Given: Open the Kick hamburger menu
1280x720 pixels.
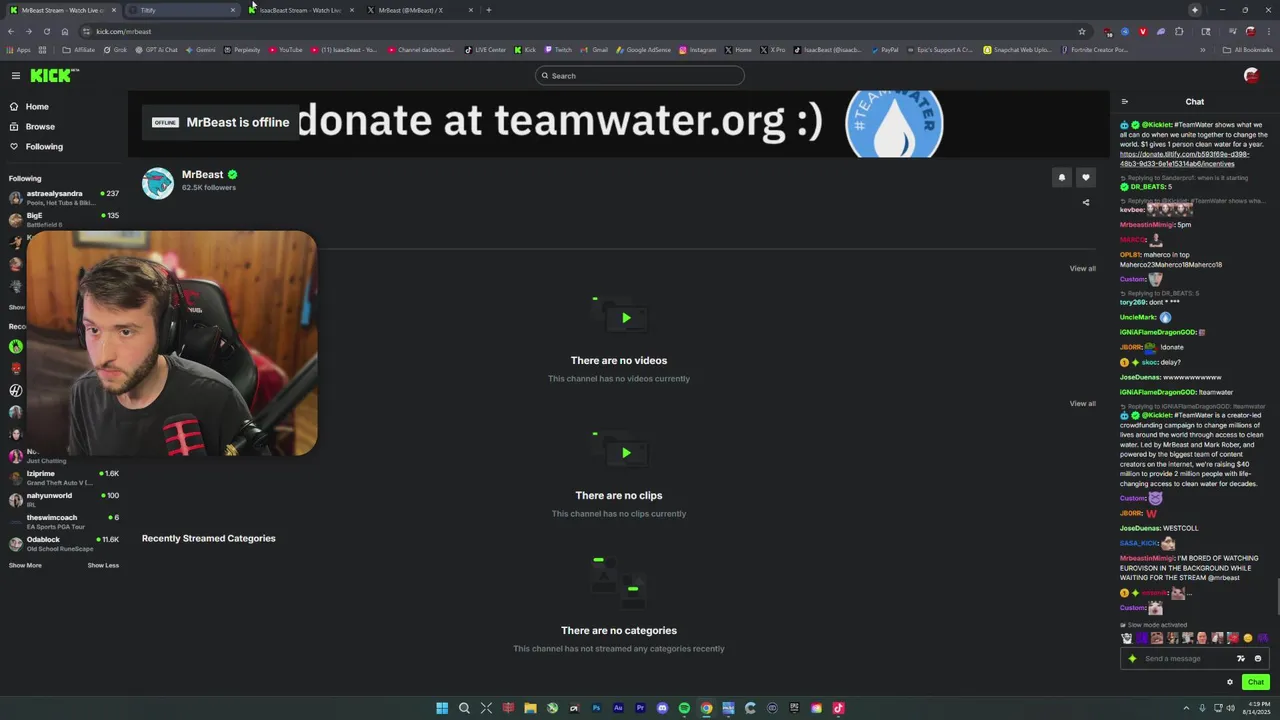Looking at the screenshot, I should pyautogui.click(x=16, y=76).
